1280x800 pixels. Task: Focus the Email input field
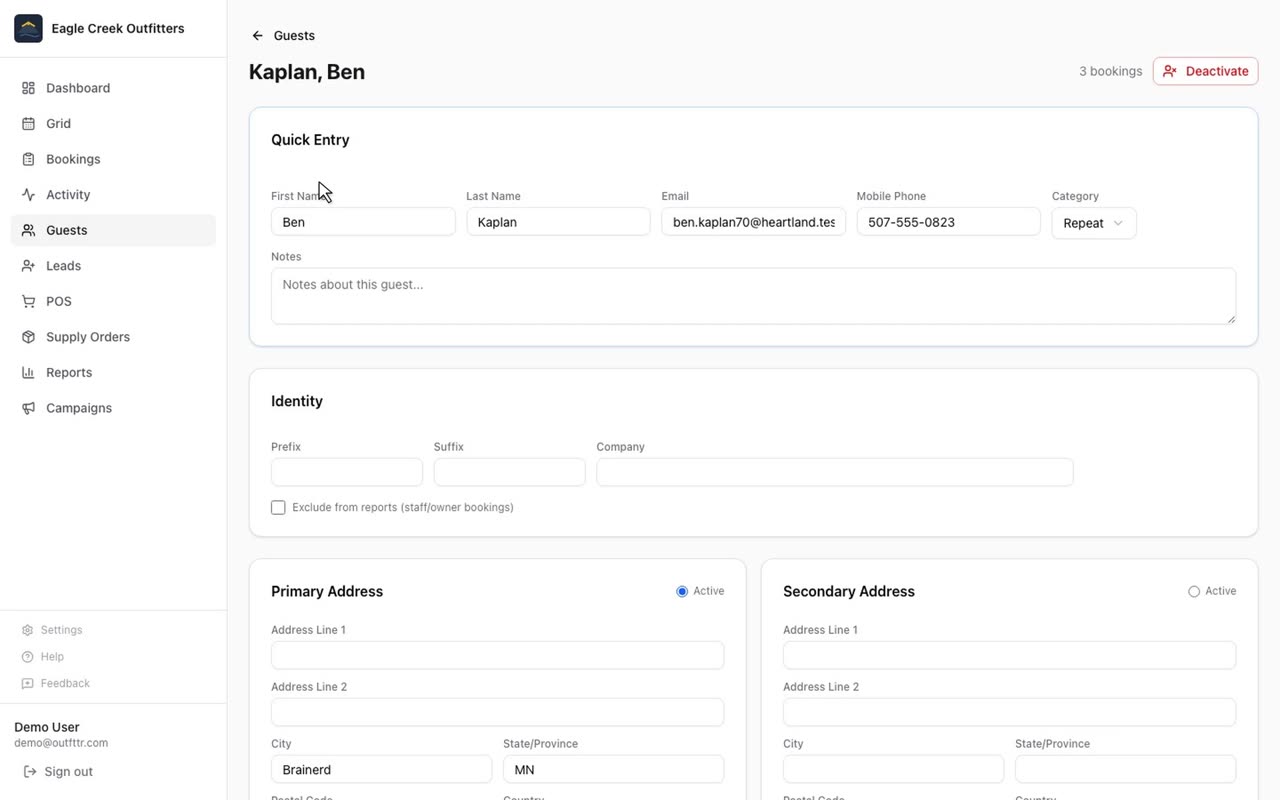click(x=753, y=222)
